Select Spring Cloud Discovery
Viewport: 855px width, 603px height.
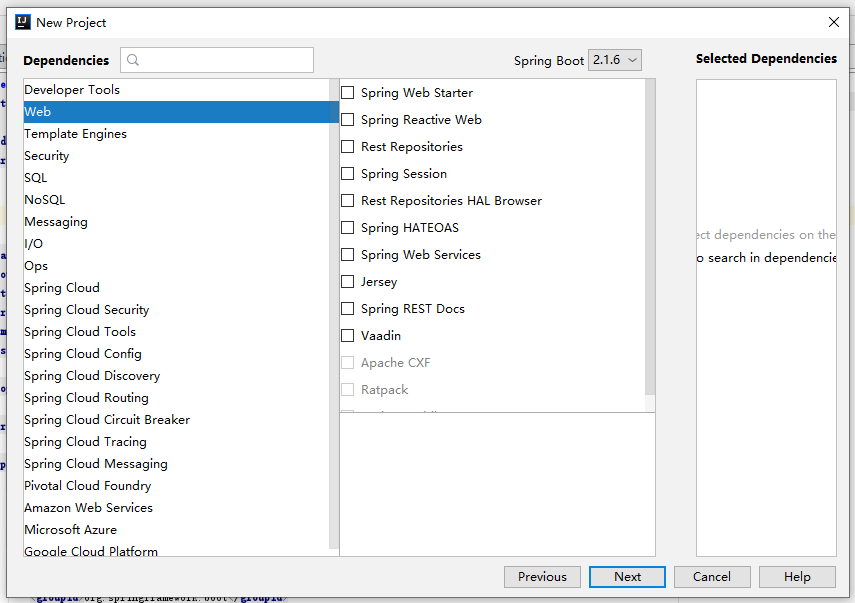click(x=176, y=376)
